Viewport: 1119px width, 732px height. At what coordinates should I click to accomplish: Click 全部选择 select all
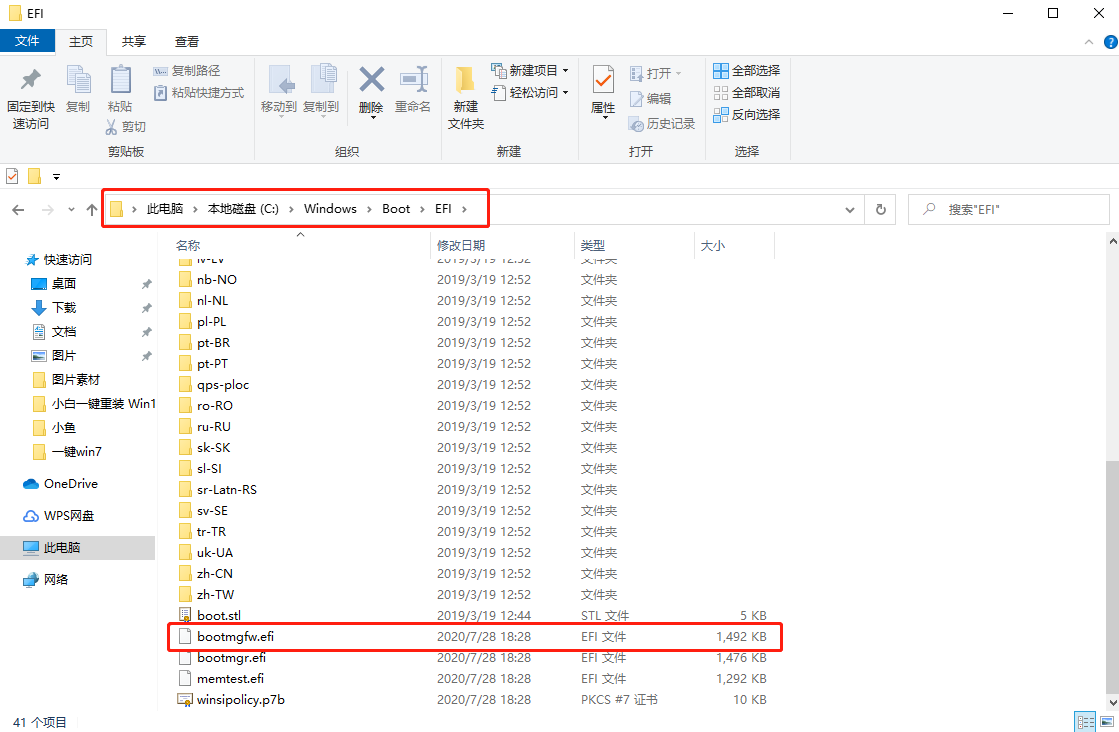click(746, 71)
